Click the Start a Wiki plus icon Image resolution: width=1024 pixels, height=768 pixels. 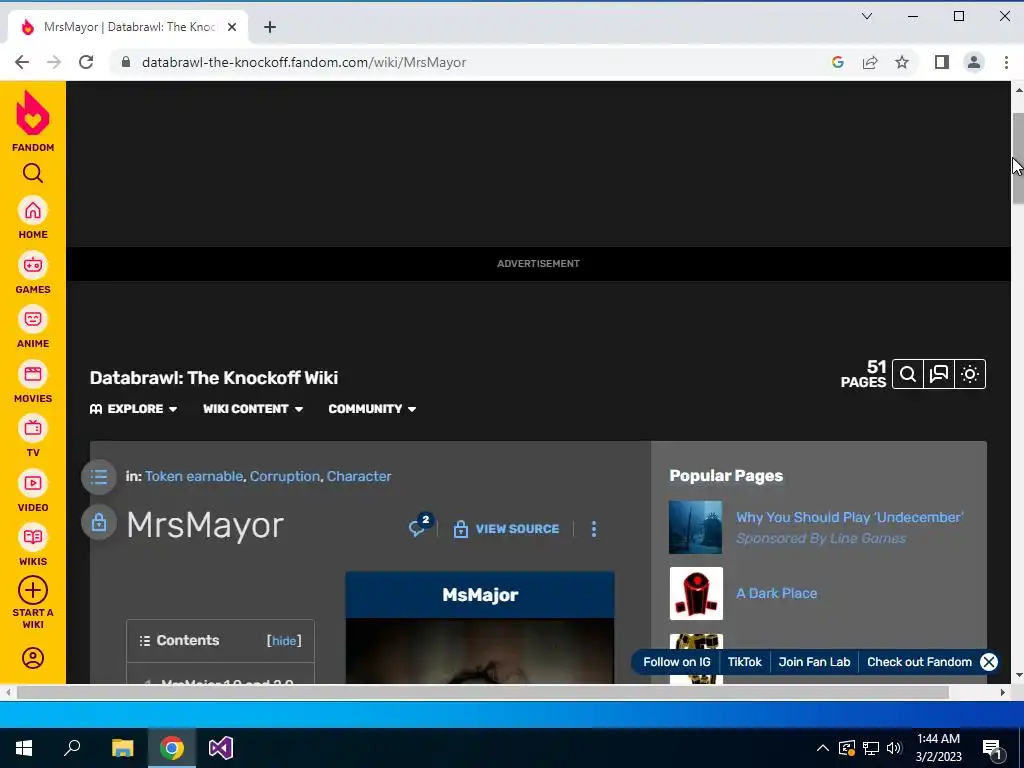point(33,590)
